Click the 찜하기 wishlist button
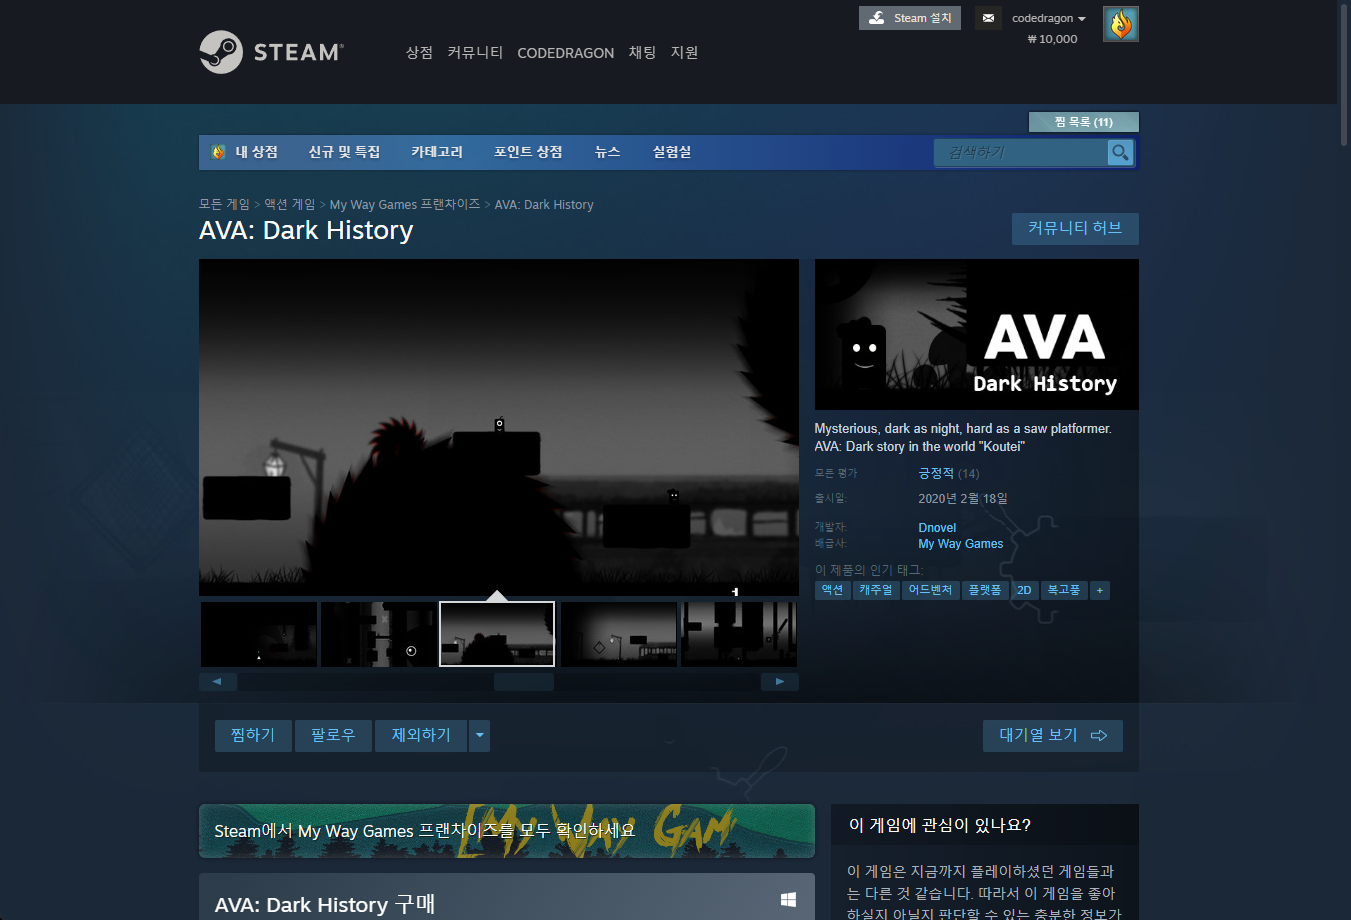This screenshot has height=920, width=1351. (253, 735)
